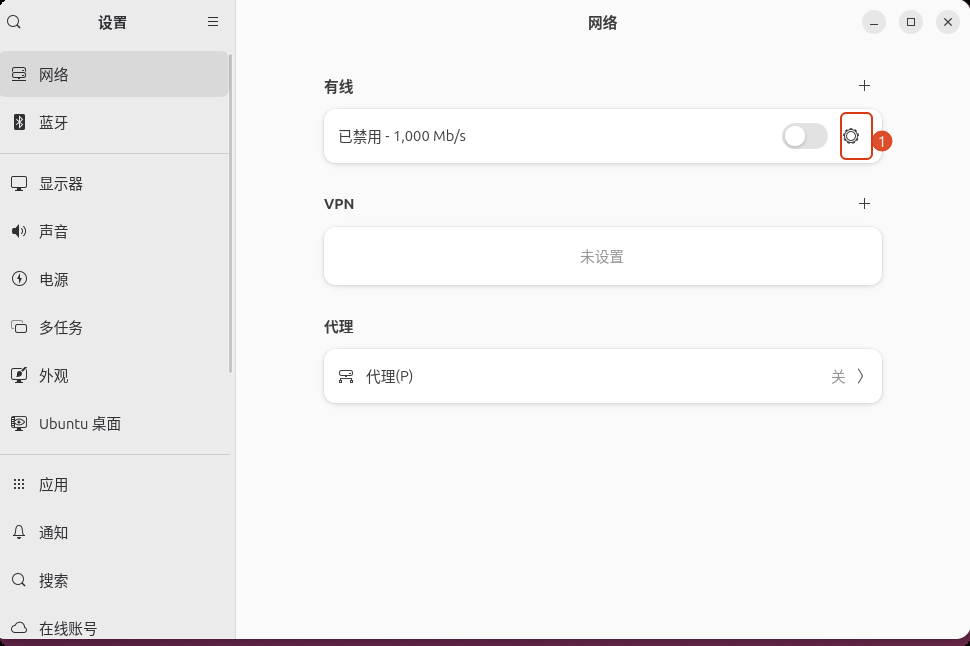Select 蓝牙 in the settings sidebar

tap(114, 122)
